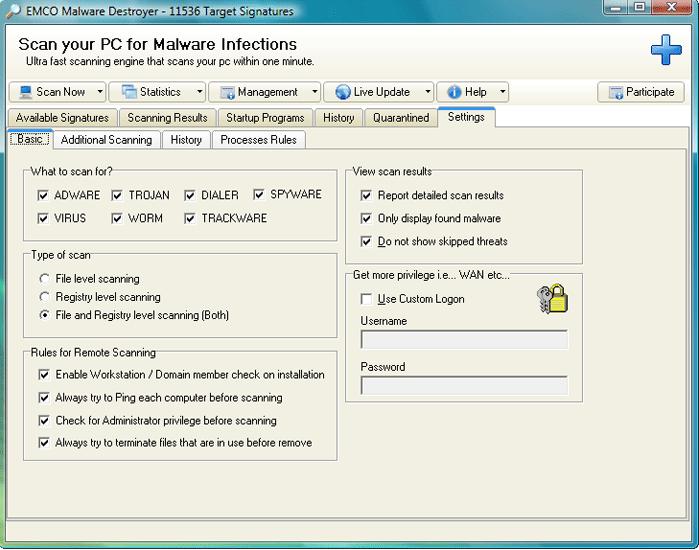
Task: Select Registry level scanning option
Action: [x=44, y=296]
